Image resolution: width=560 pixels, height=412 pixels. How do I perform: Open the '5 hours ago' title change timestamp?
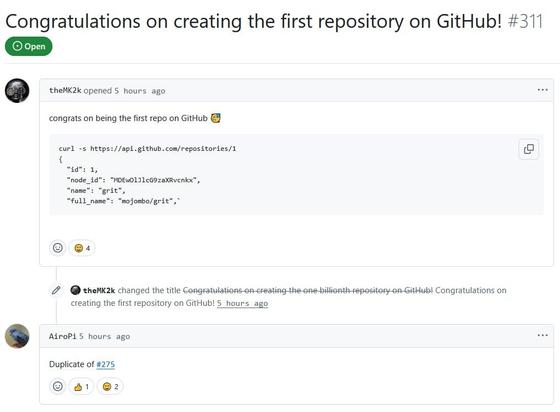[x=242, y=303]
